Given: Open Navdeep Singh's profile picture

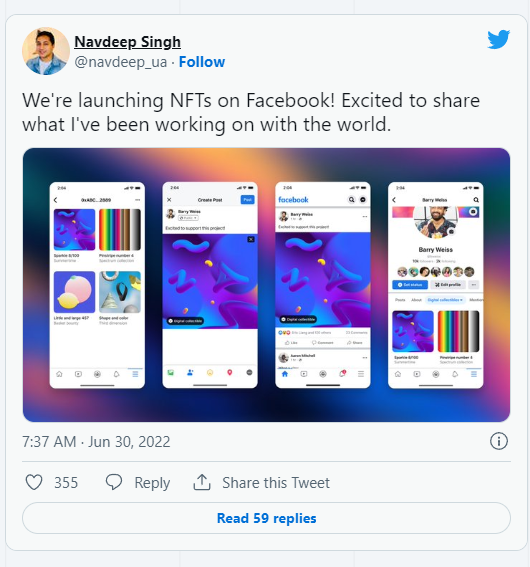Looking at the screenshot, I should coord(46,51).
